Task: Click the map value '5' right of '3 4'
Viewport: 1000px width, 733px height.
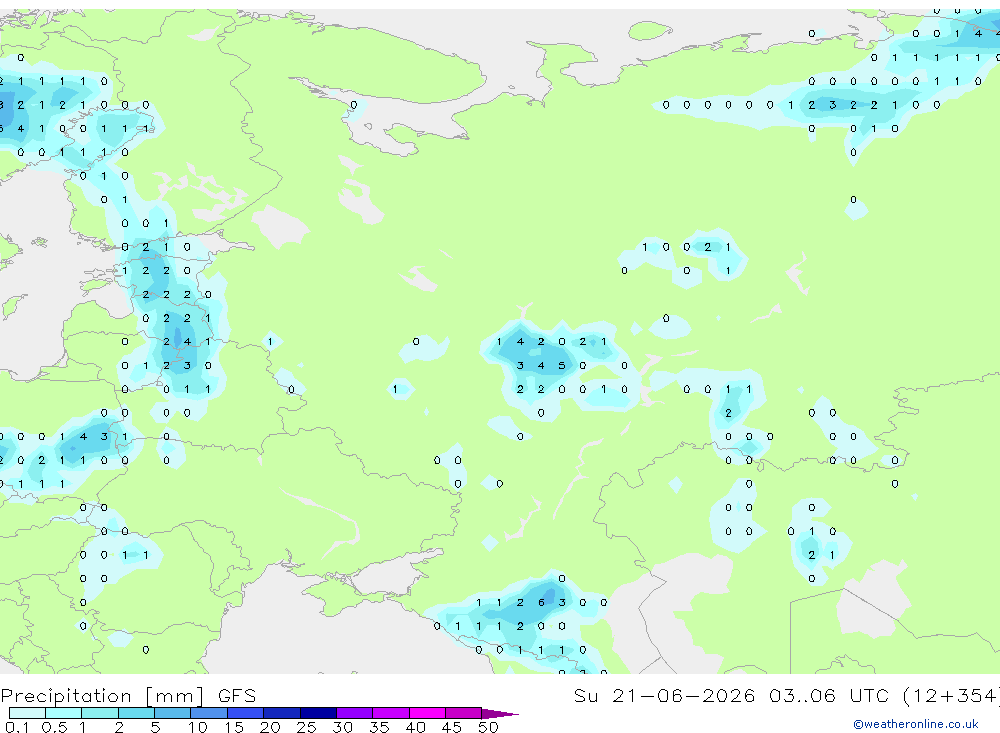Action: 561,366
